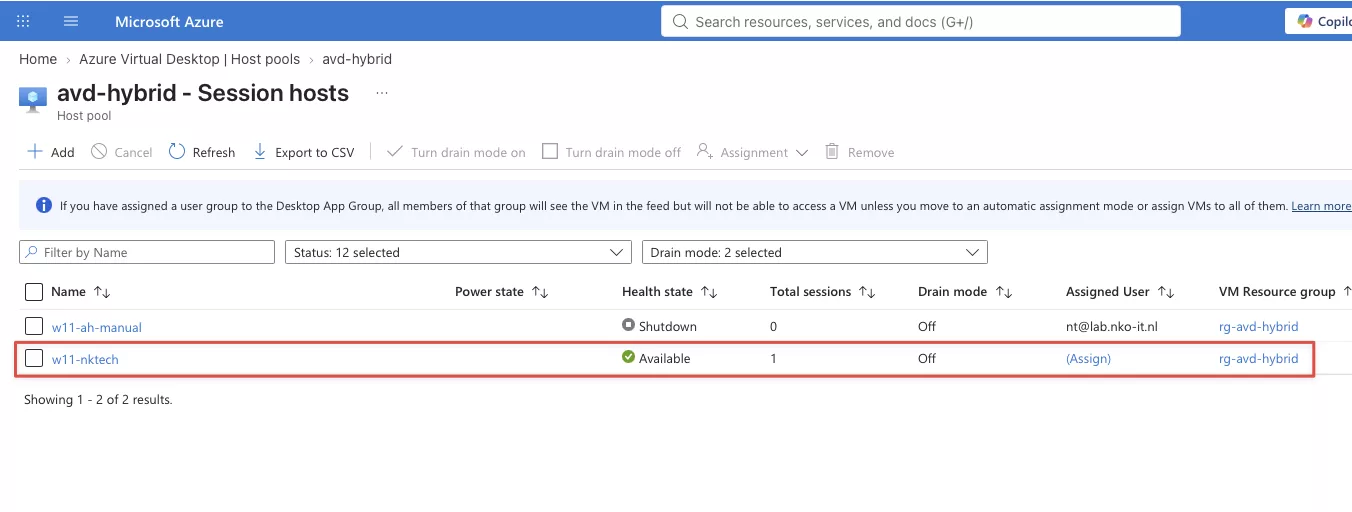Click the green Available status icon
The width and height of the screenshot is (1352, 512).
(x=628, y=357)
